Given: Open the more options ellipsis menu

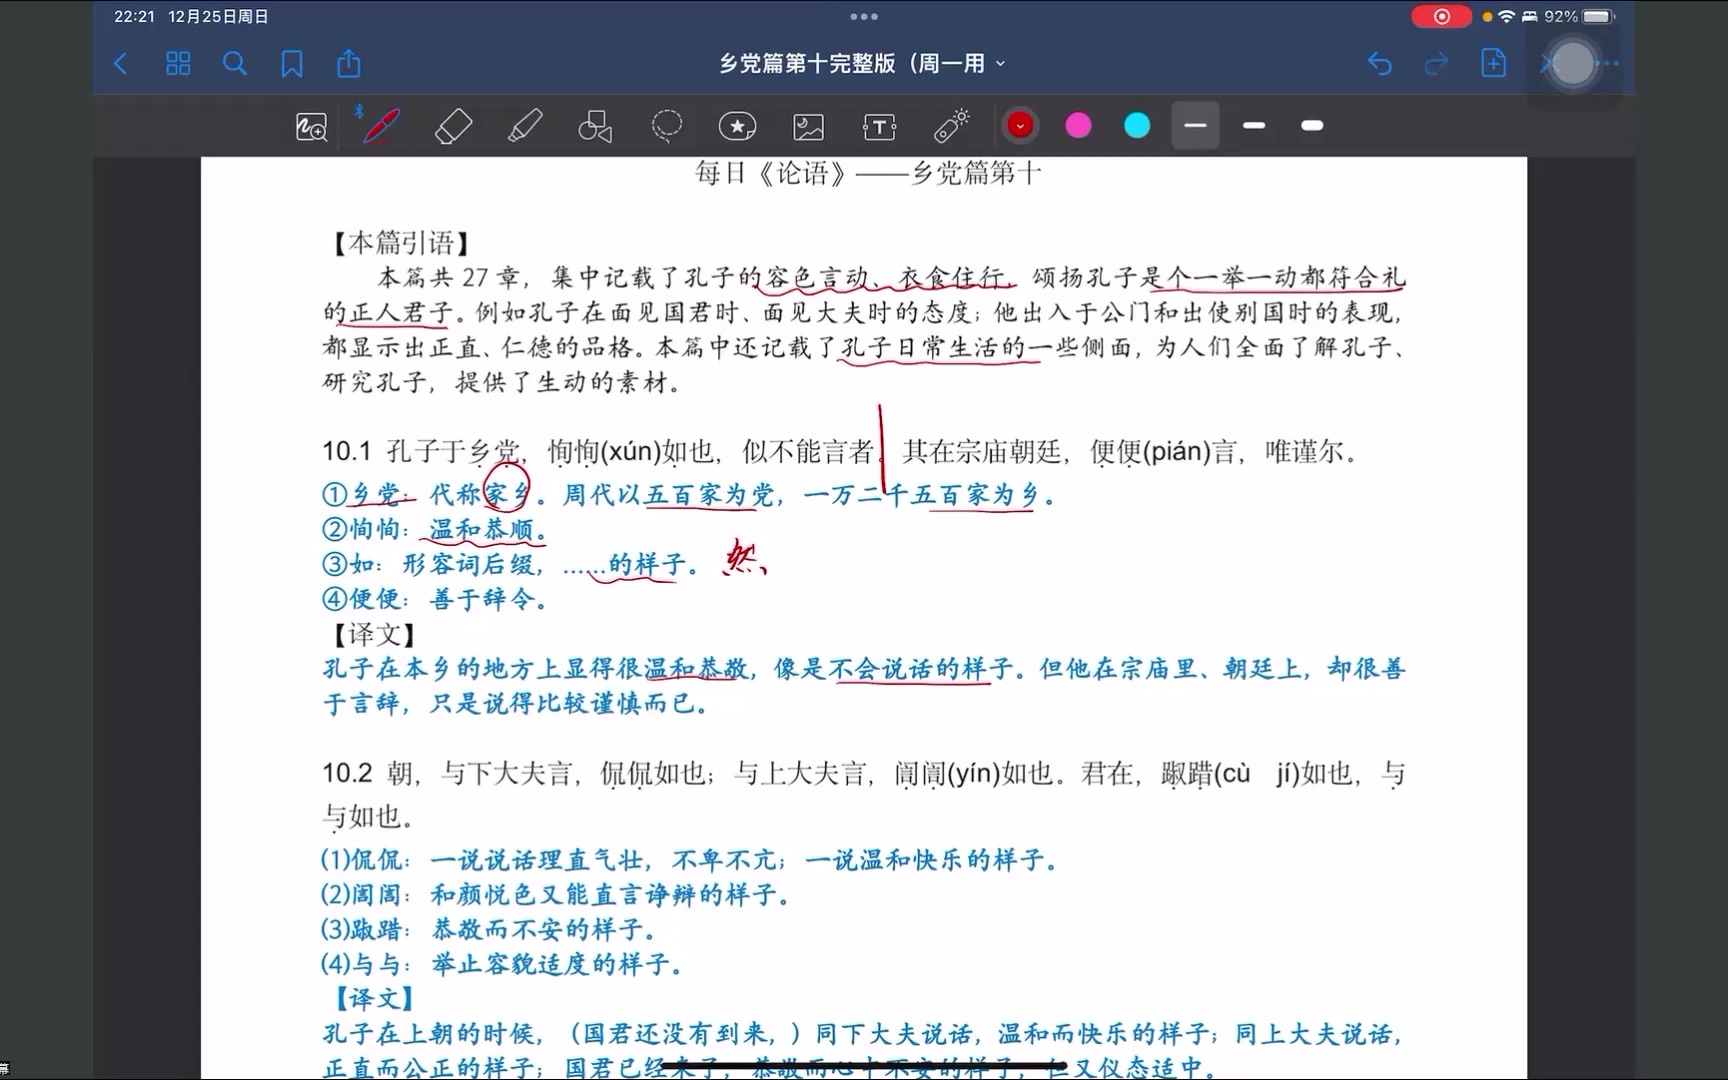Looking at the screenshot, I should coord(1607,64).
